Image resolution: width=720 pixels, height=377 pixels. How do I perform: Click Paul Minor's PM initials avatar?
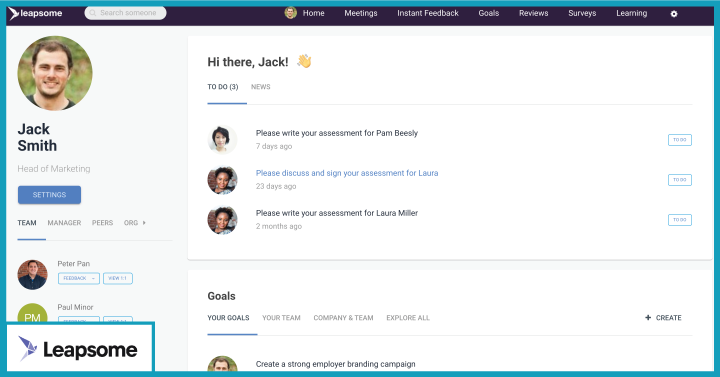coord(33,313)
